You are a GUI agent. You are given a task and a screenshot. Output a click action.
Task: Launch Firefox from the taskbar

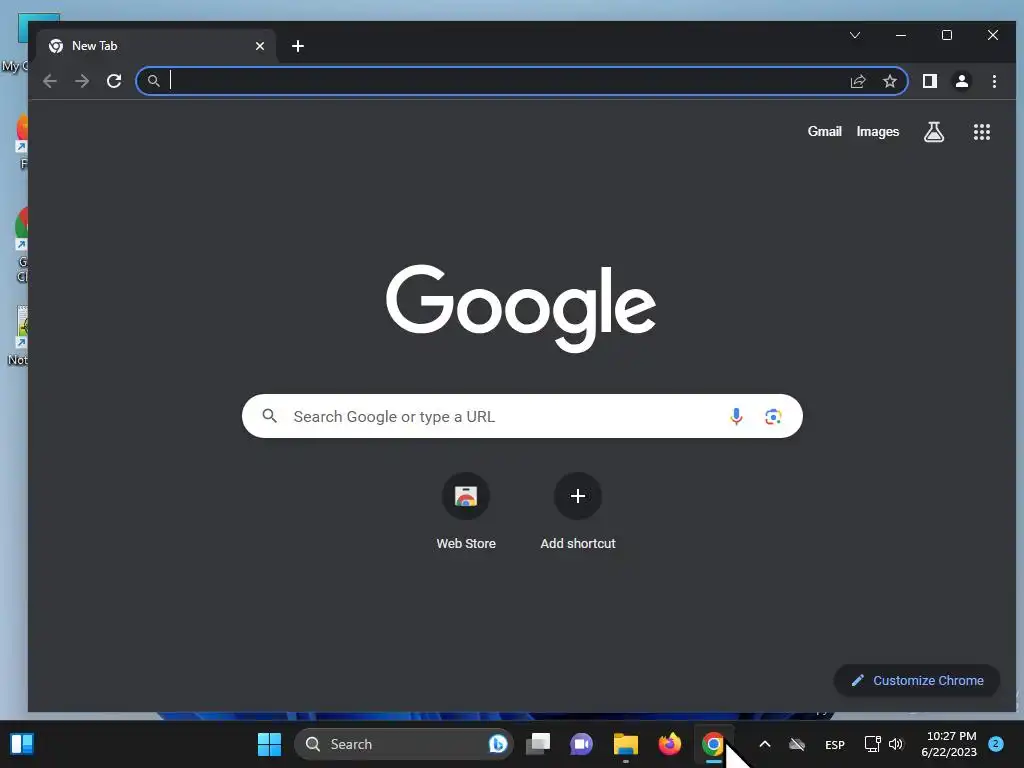point(669,744)
